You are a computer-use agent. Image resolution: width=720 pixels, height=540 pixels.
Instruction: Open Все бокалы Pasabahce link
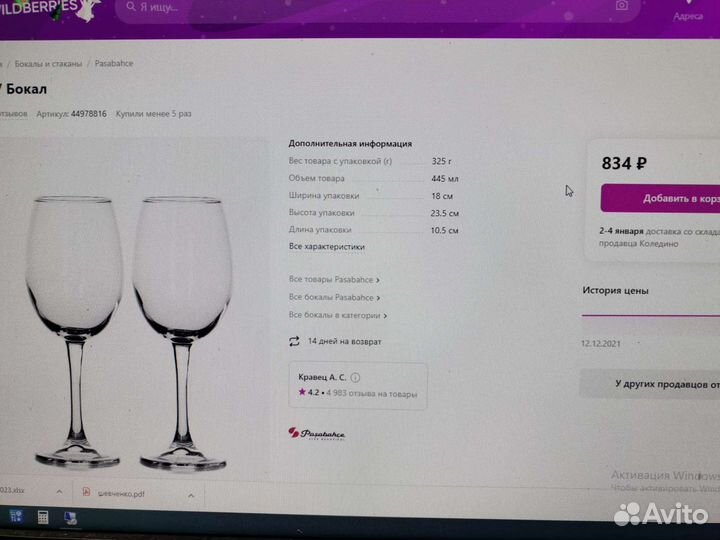tap(334, 298)
